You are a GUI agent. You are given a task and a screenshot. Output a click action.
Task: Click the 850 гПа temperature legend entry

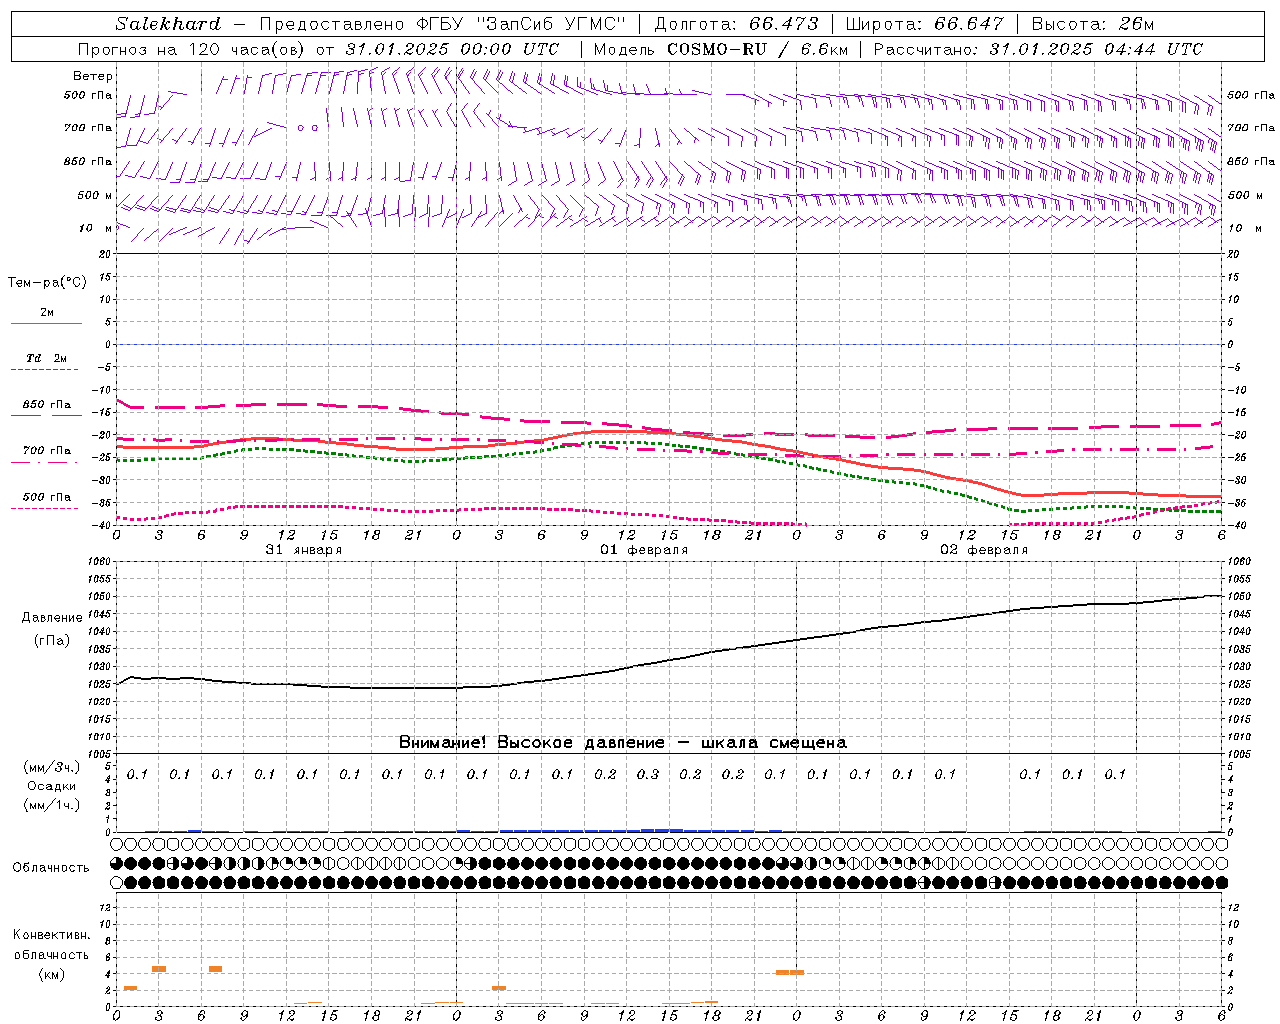pyautogui.click(x=46, y=405)
